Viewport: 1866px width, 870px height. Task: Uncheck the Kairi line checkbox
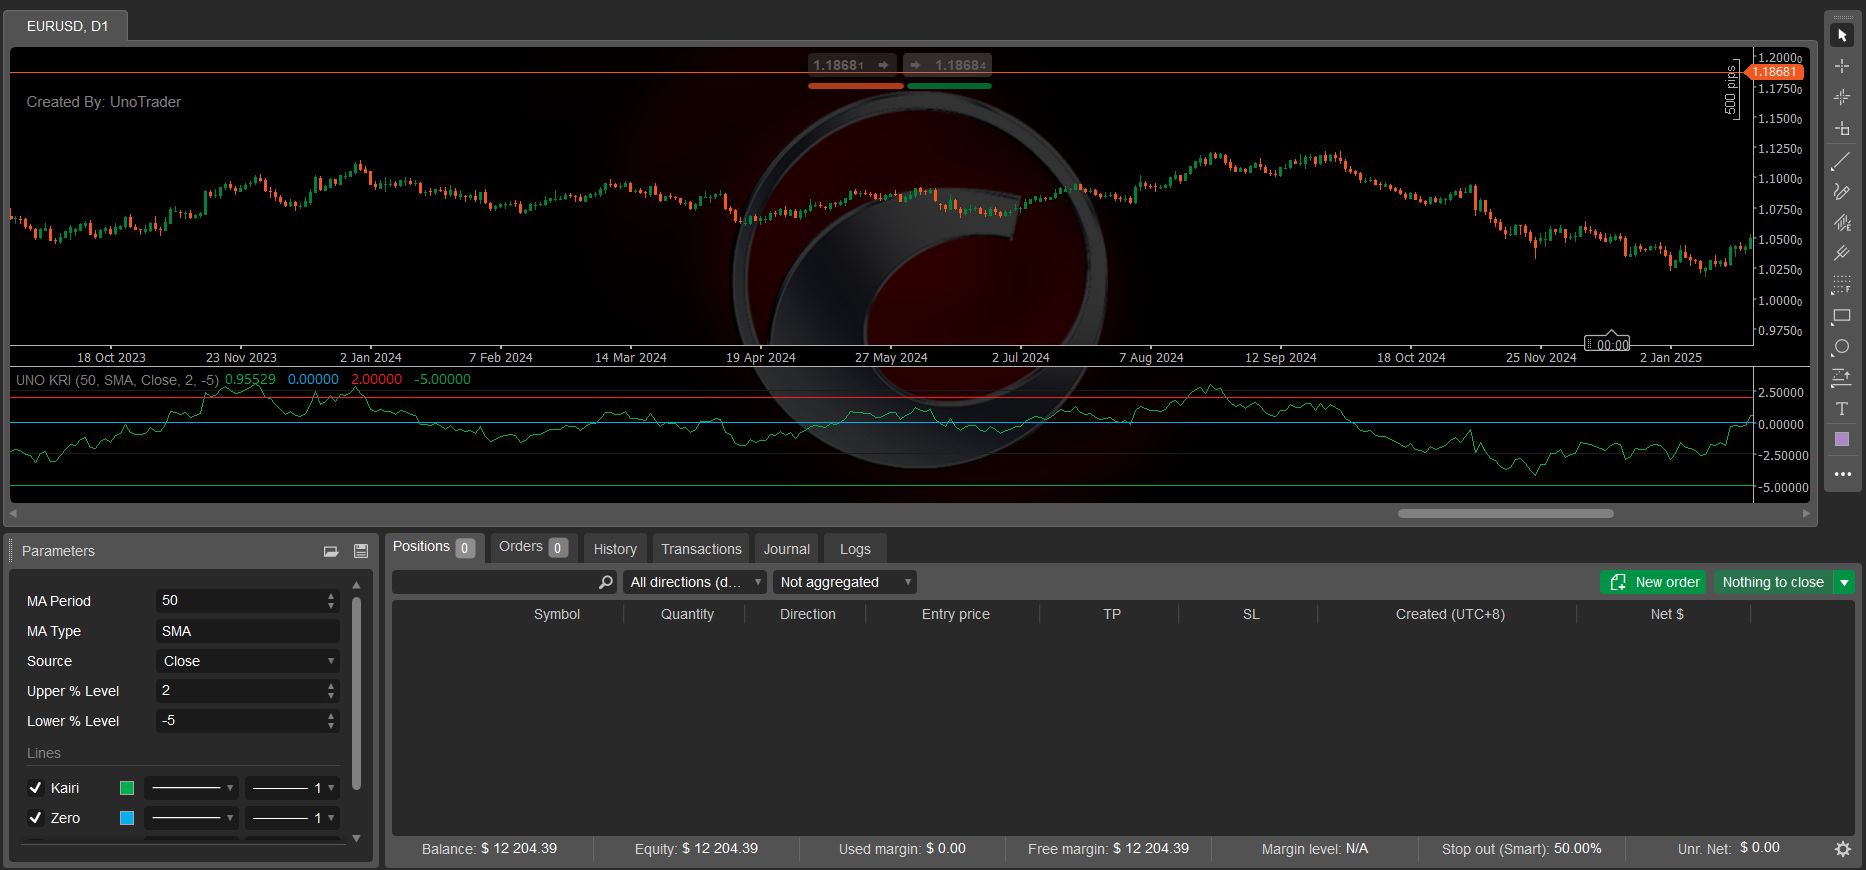coord(36,788)
